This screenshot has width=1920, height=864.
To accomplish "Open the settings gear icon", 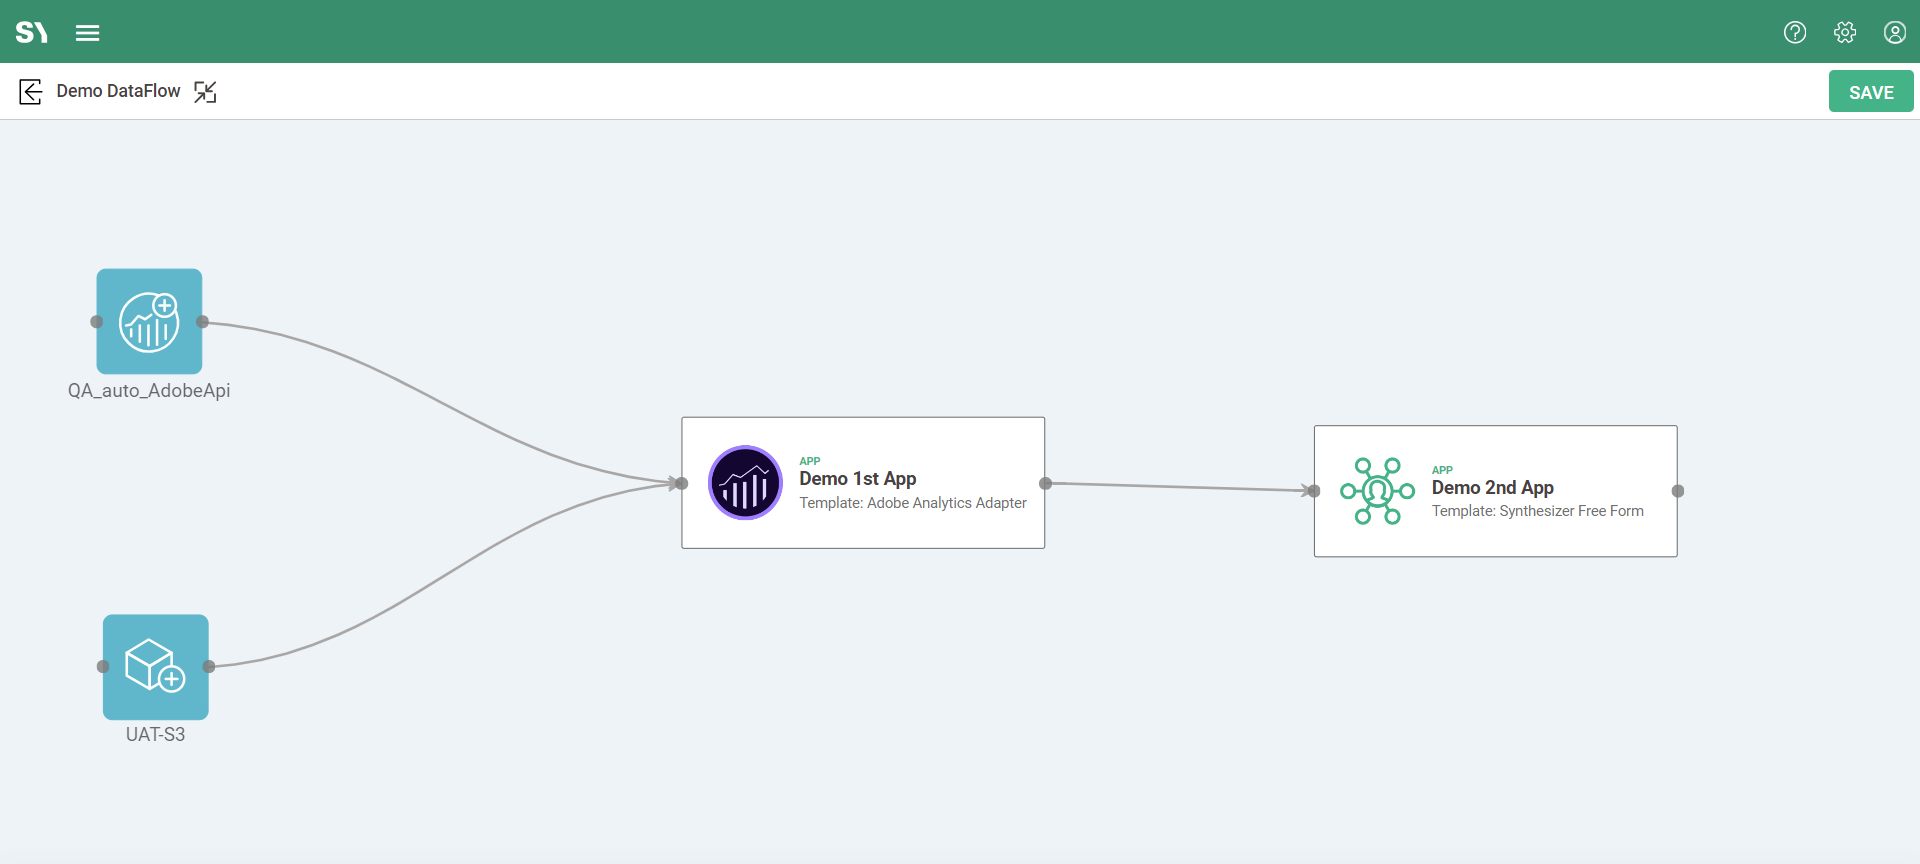I will [1845, 33].
